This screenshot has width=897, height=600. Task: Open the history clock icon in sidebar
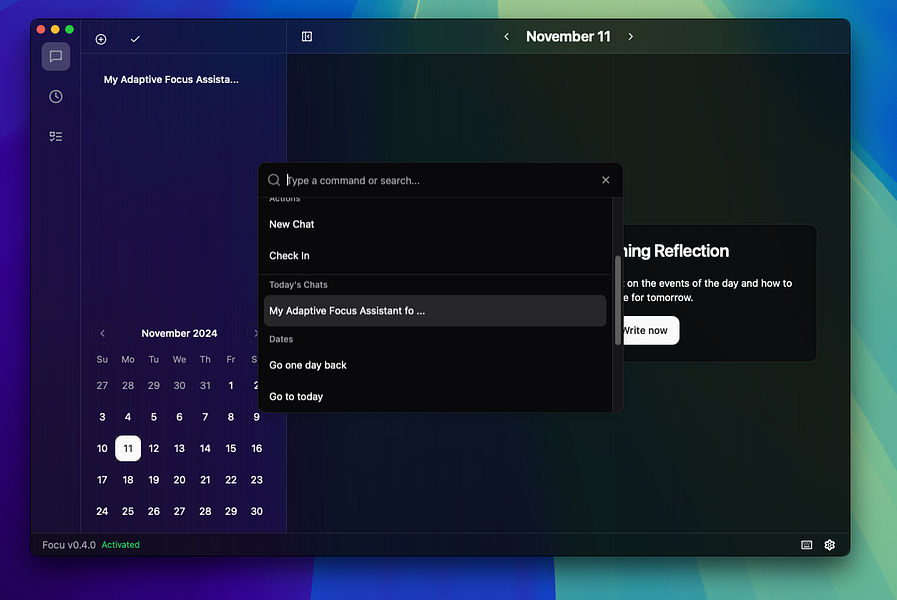(55, 97)
